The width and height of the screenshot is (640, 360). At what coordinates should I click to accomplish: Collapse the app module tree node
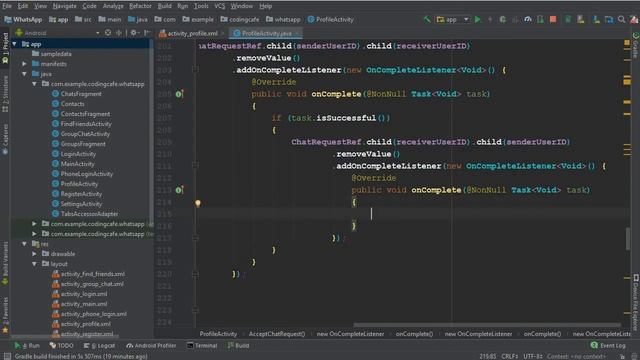pyautogui.click(x=15, y=44)
